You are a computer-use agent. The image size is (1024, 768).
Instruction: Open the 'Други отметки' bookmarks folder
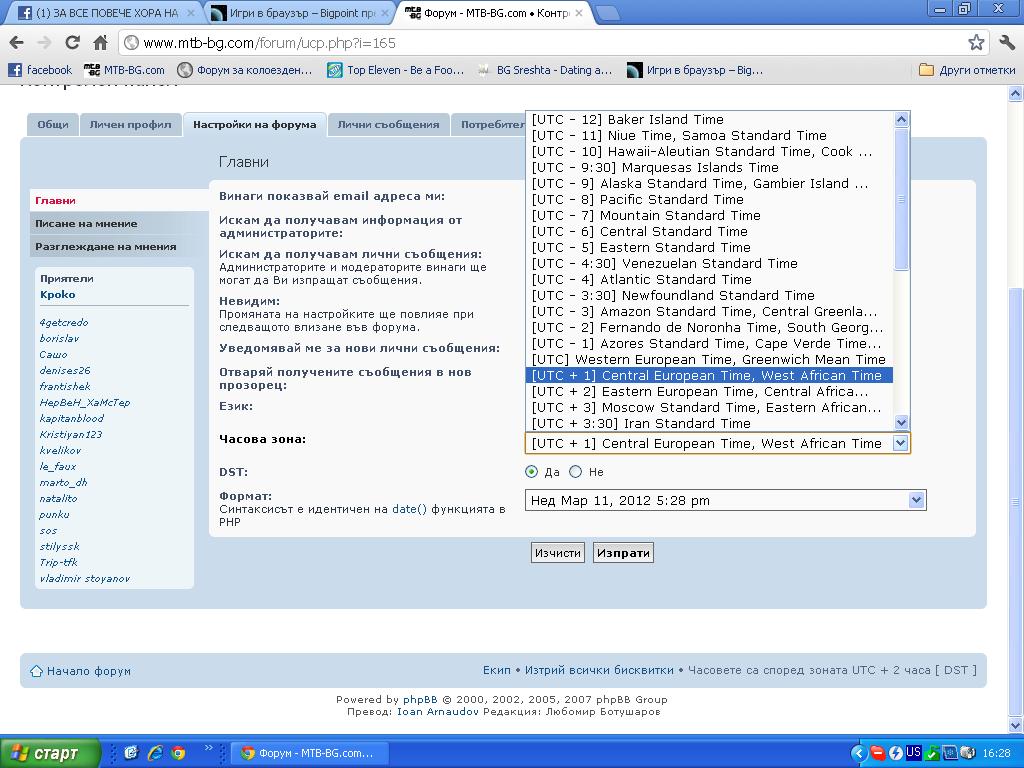967,70
